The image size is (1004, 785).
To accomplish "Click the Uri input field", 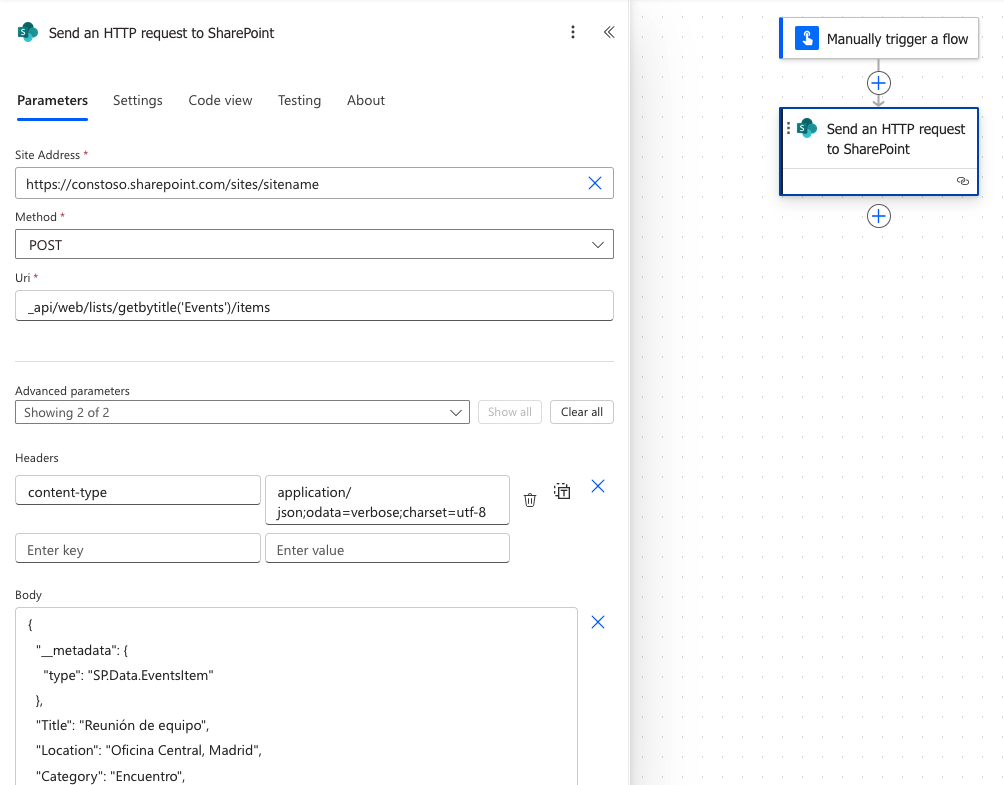I will click(314, 307).
